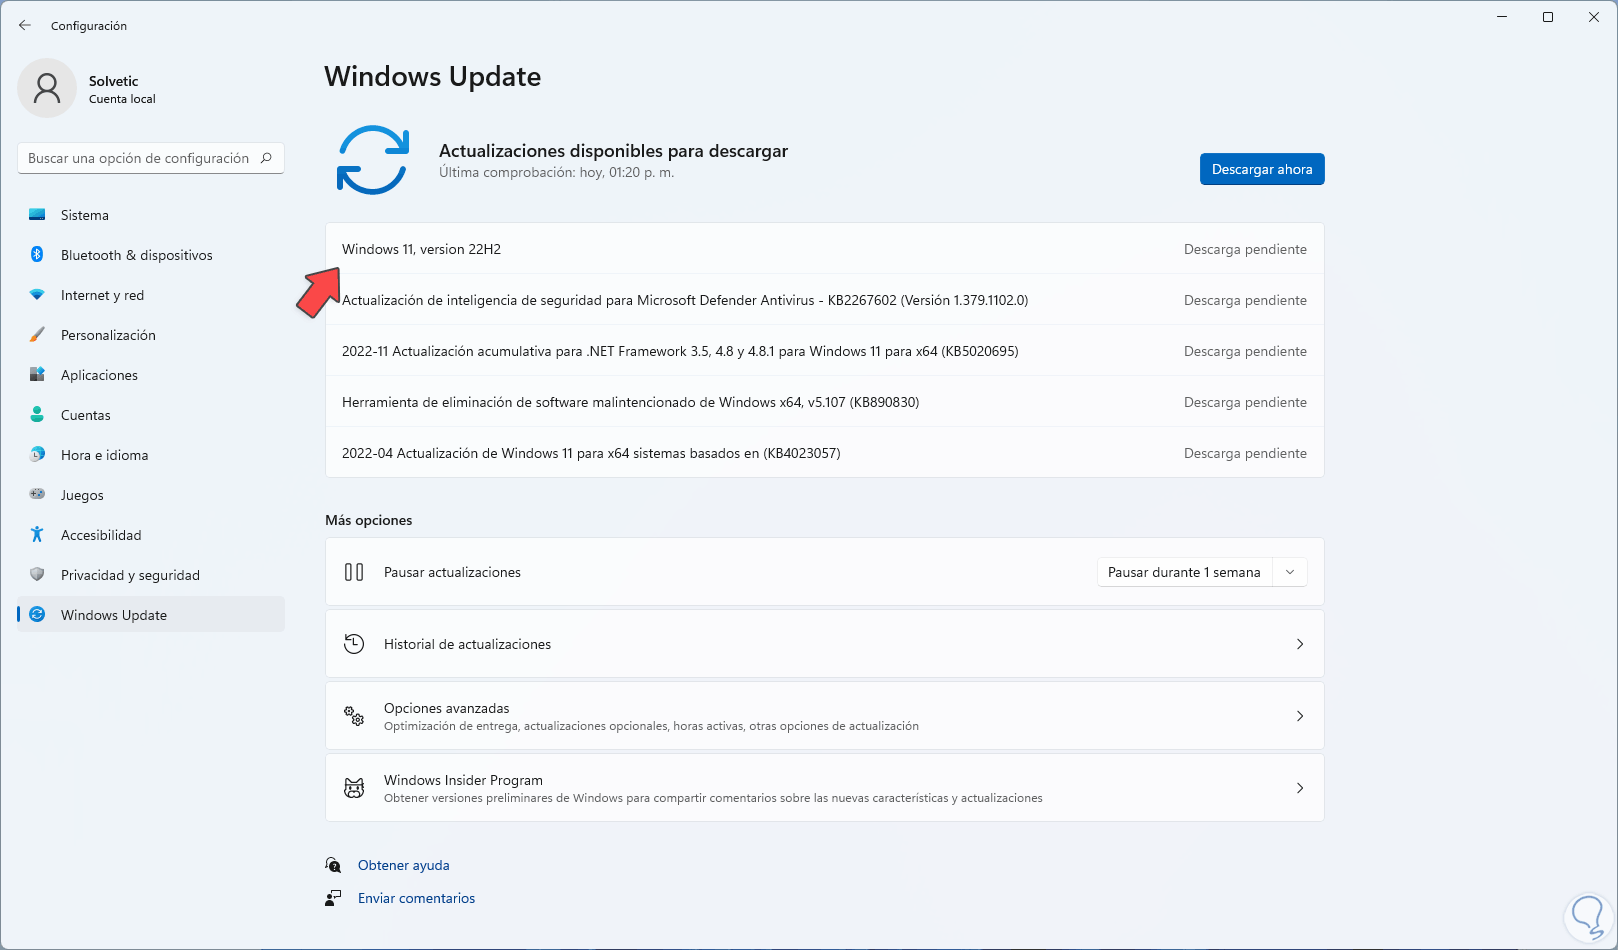Click the Historial de actualizaciones label

(467, 644)
